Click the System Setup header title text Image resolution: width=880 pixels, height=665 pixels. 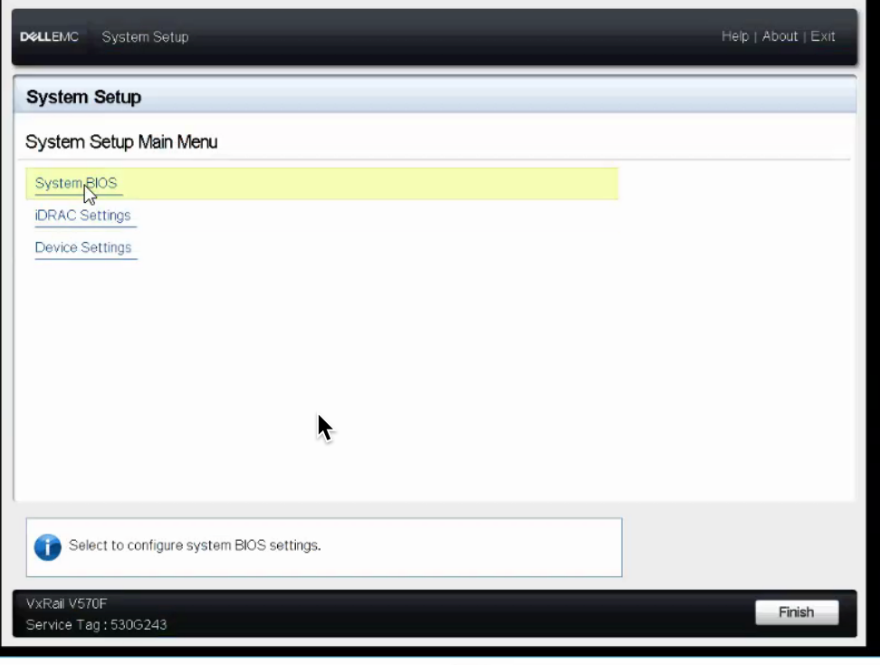coord(145,37)
